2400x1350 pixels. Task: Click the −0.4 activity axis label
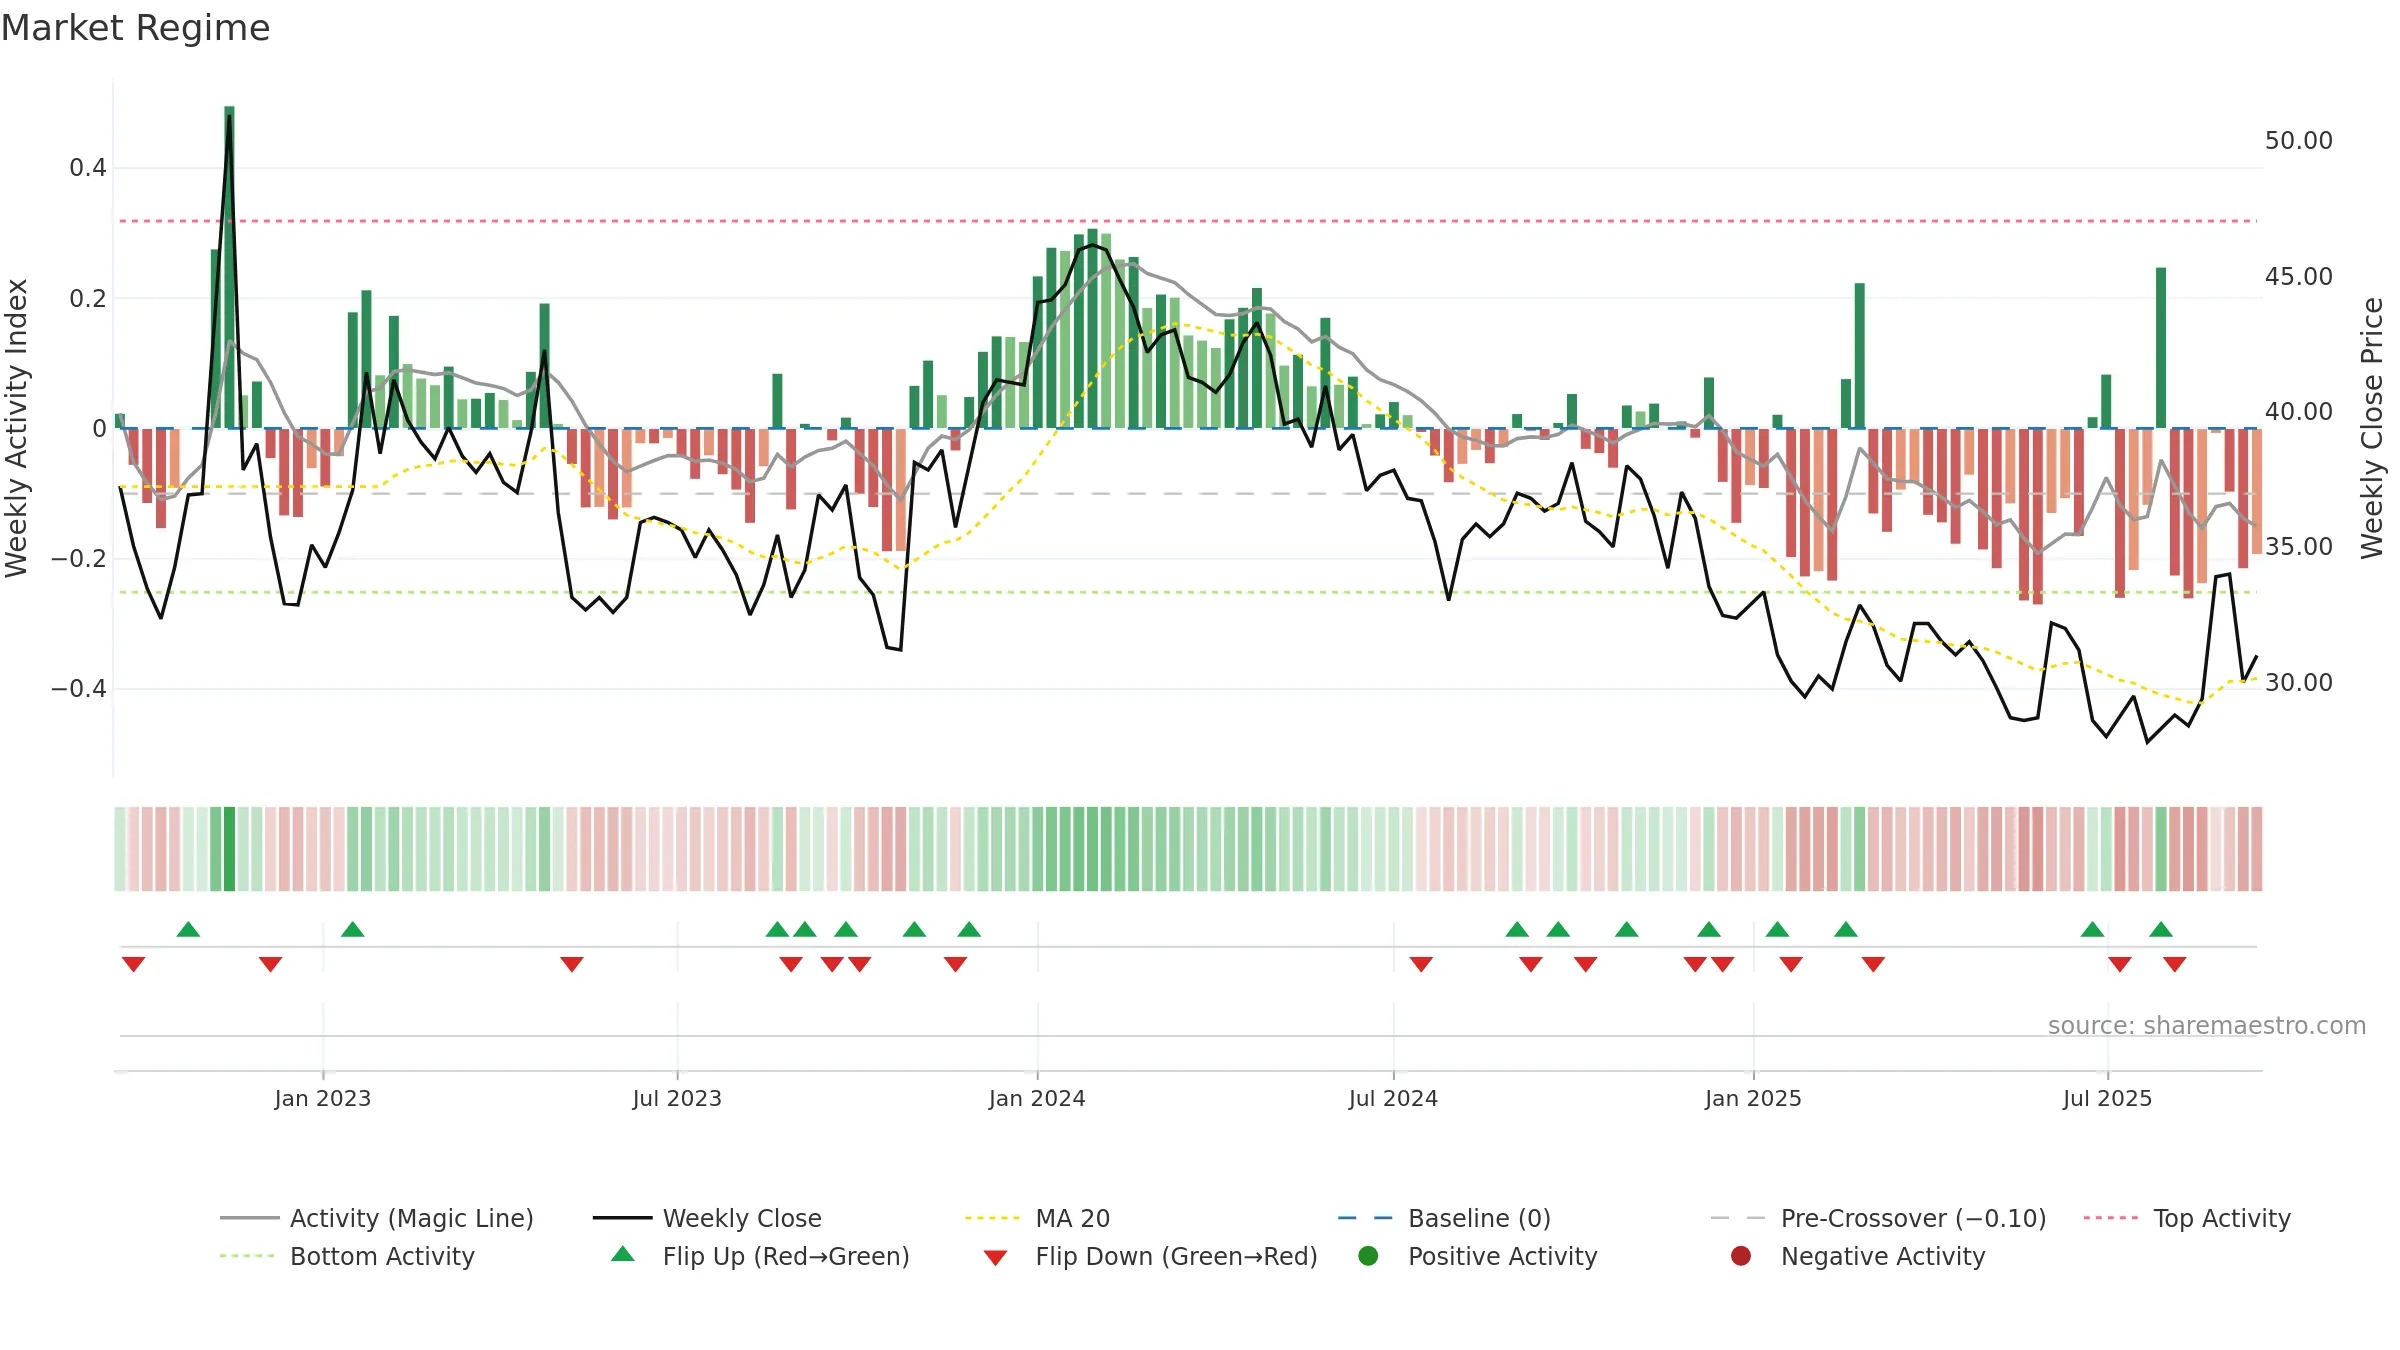(79, 689)
